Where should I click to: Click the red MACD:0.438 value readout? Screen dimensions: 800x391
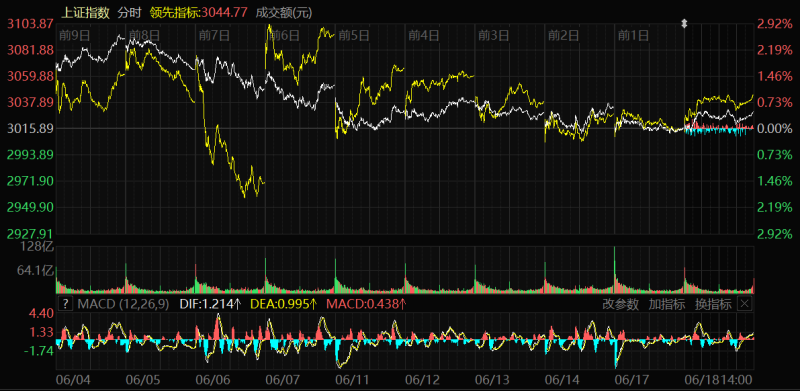366,305
